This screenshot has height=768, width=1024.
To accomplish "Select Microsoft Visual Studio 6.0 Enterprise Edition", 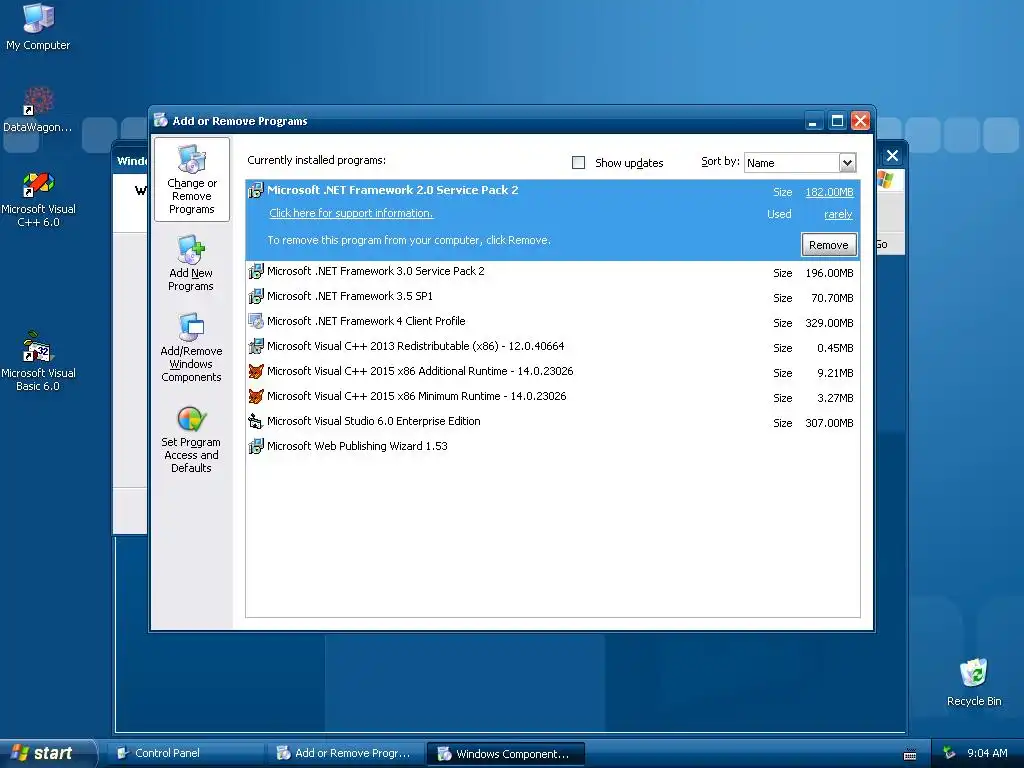I will [552, 422].
